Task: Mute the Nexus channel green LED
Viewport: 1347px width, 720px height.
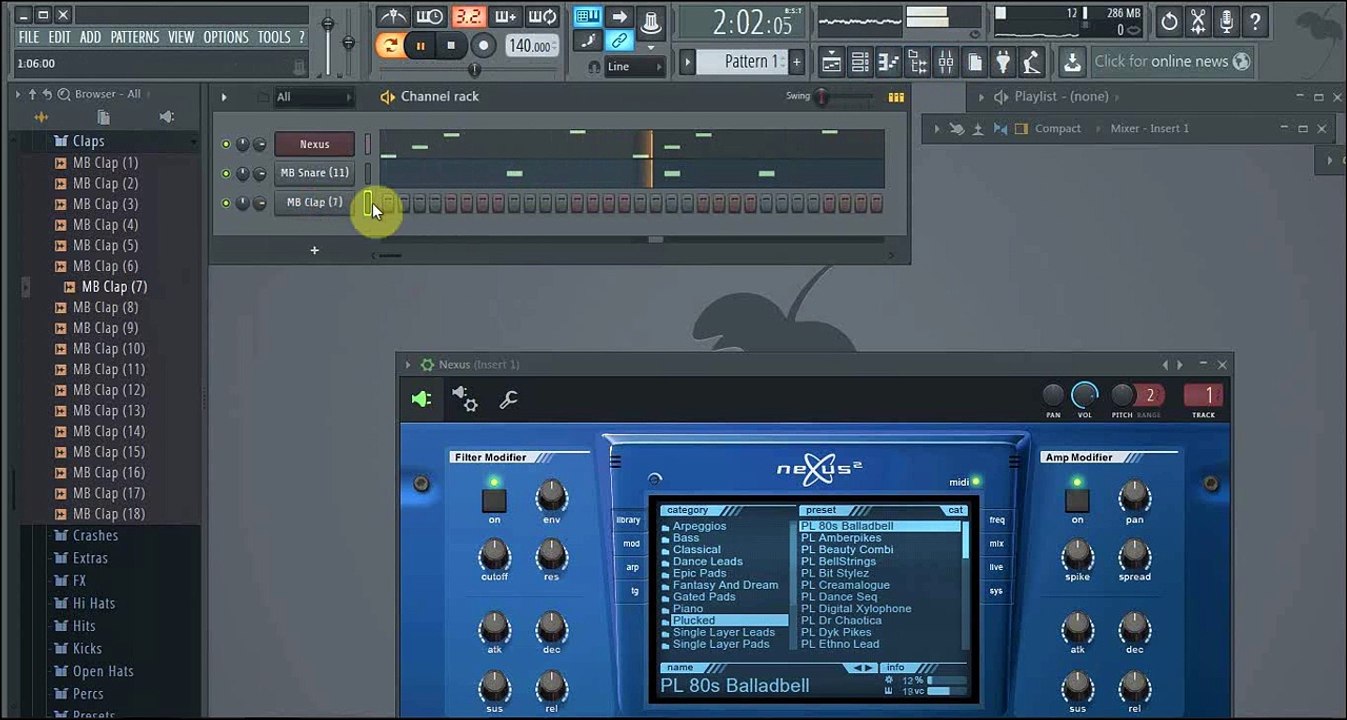Action: point(225,144)
